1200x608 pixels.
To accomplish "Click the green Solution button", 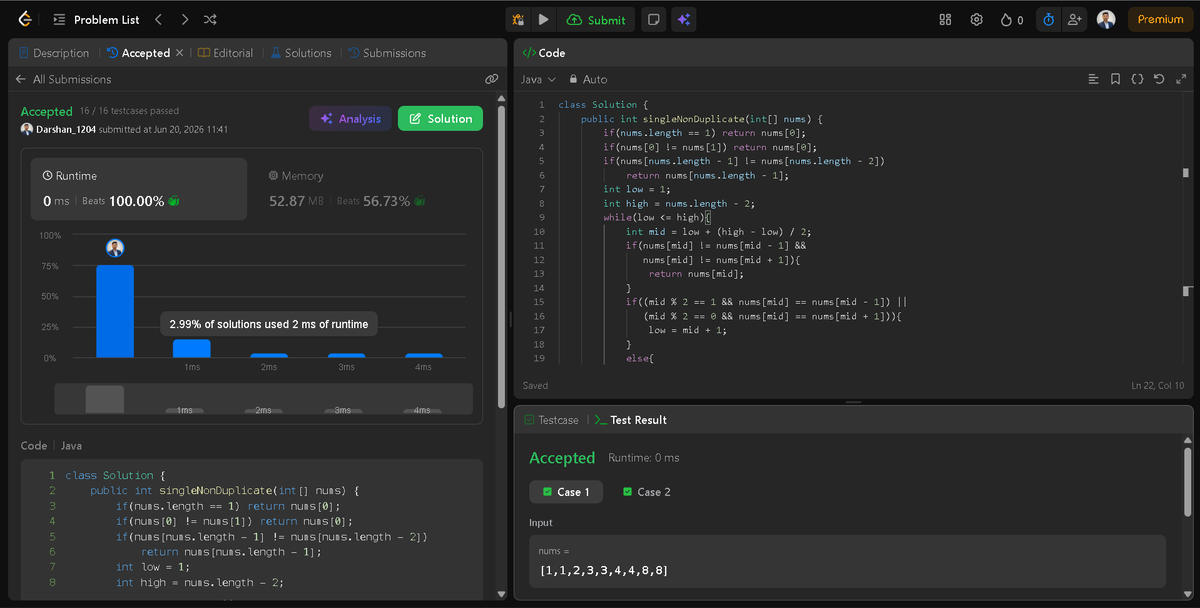I will pos(440,118).
